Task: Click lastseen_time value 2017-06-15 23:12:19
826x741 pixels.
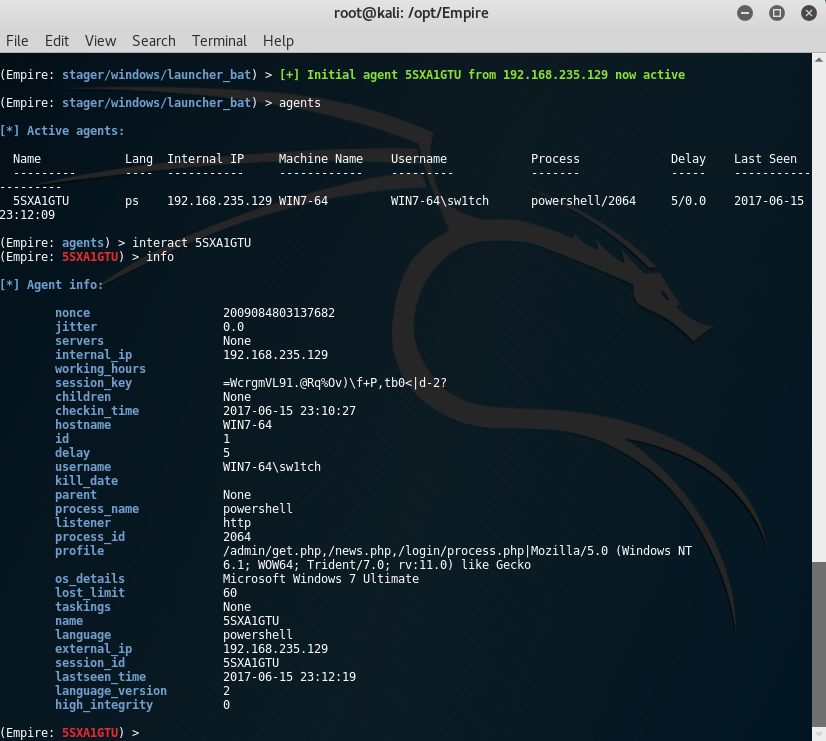Action: click(289, 677)
